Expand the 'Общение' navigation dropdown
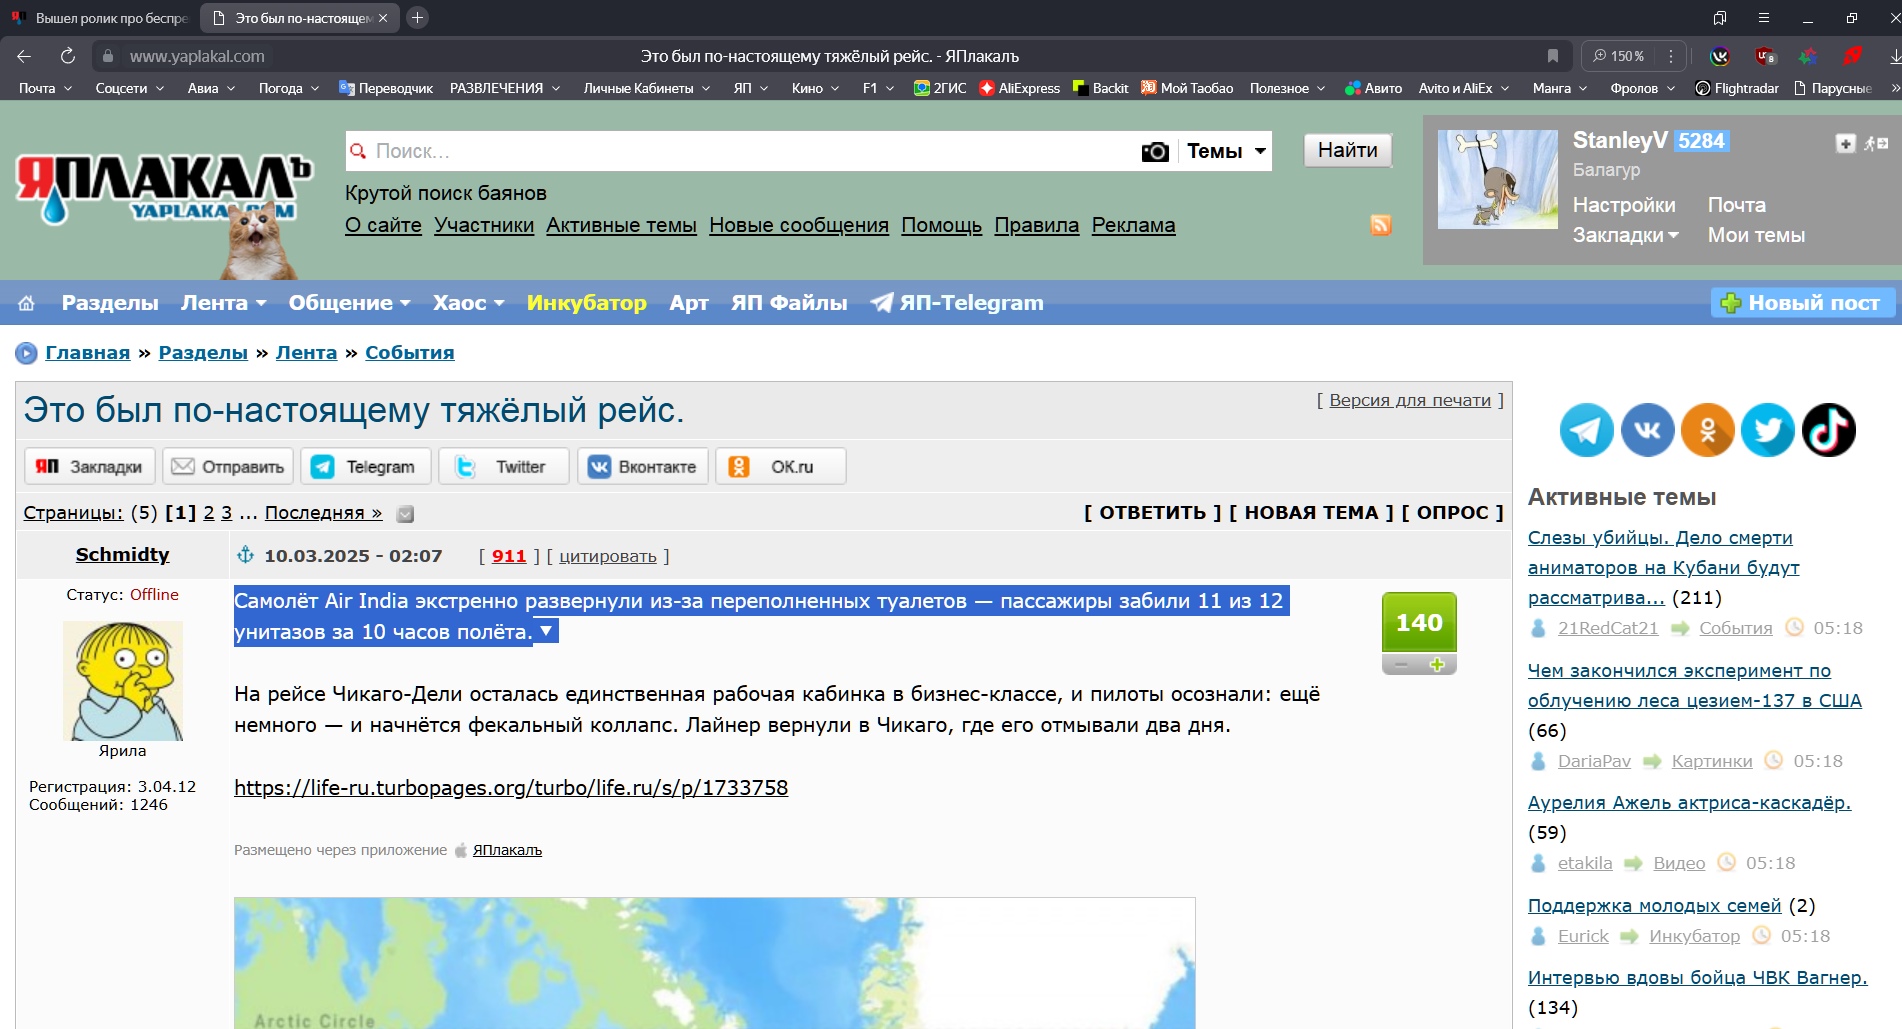Image resolution: width=1902 pixels, height=1029 pixels. click(x=349, y=303)
